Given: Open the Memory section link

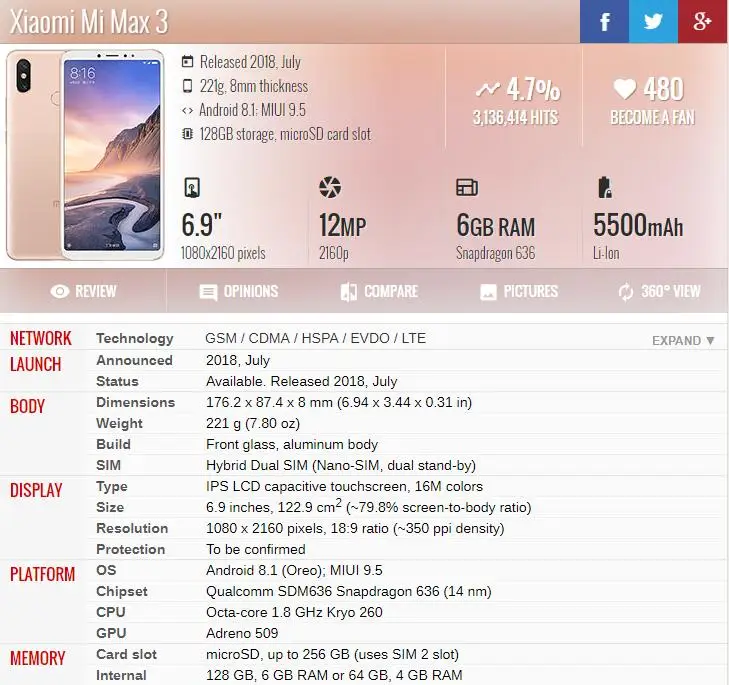Looking at the screenshot, I should (x=38, y=658).
